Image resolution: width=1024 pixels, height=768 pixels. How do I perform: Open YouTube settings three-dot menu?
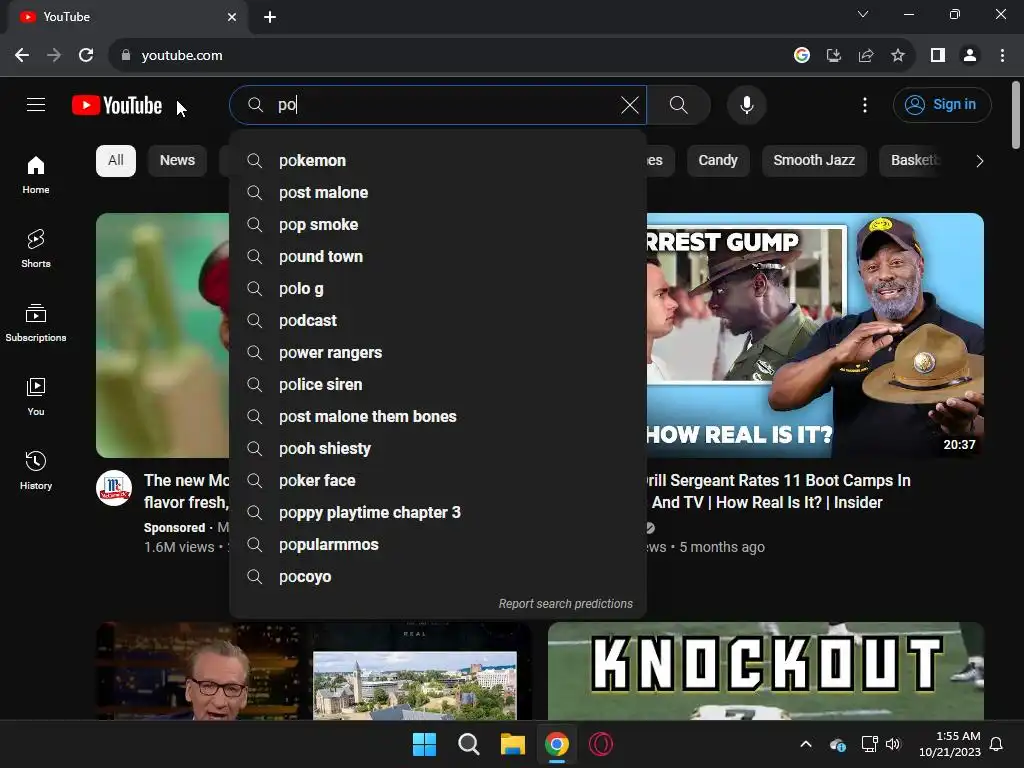[x=865, y=105]
